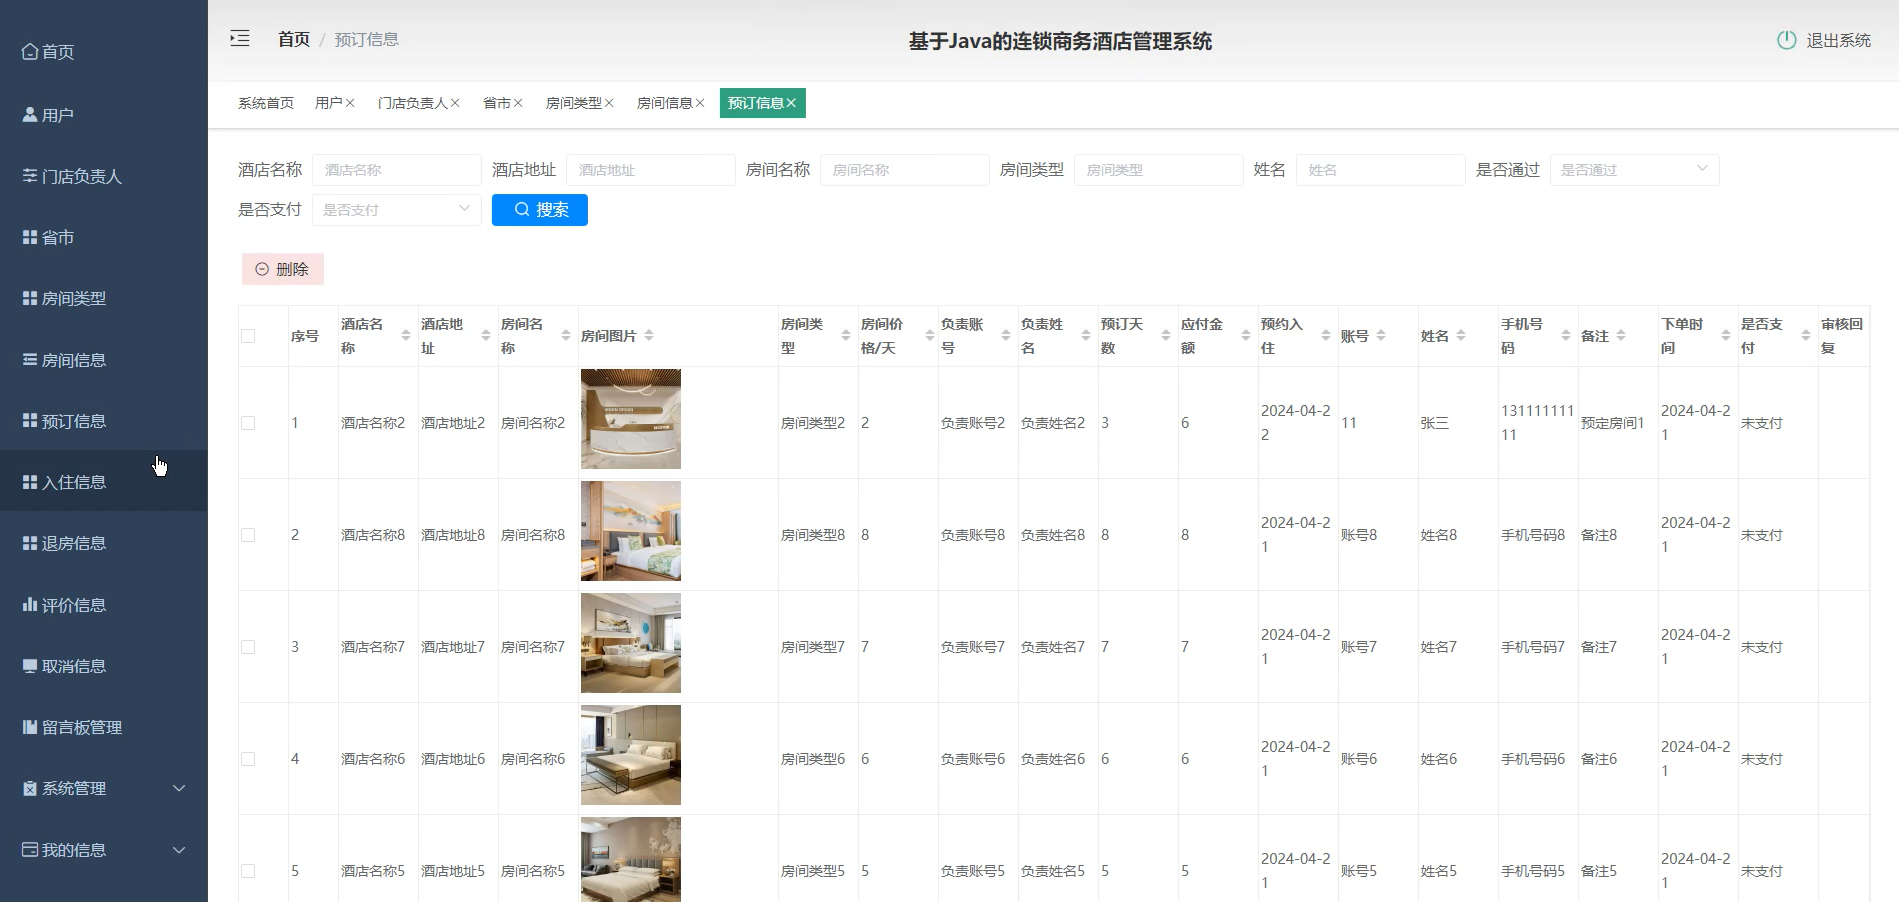The height and width of the screenshot is (902, 1899).
Task: Check the row 3 checkbox for 酒店名称7
Action: click(x=248, y=647)
